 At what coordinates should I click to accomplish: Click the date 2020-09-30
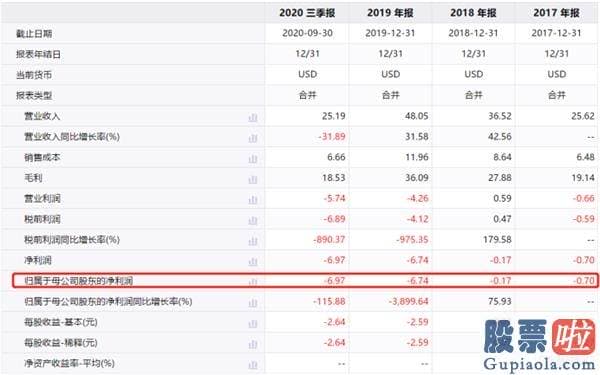coord(307,33)
